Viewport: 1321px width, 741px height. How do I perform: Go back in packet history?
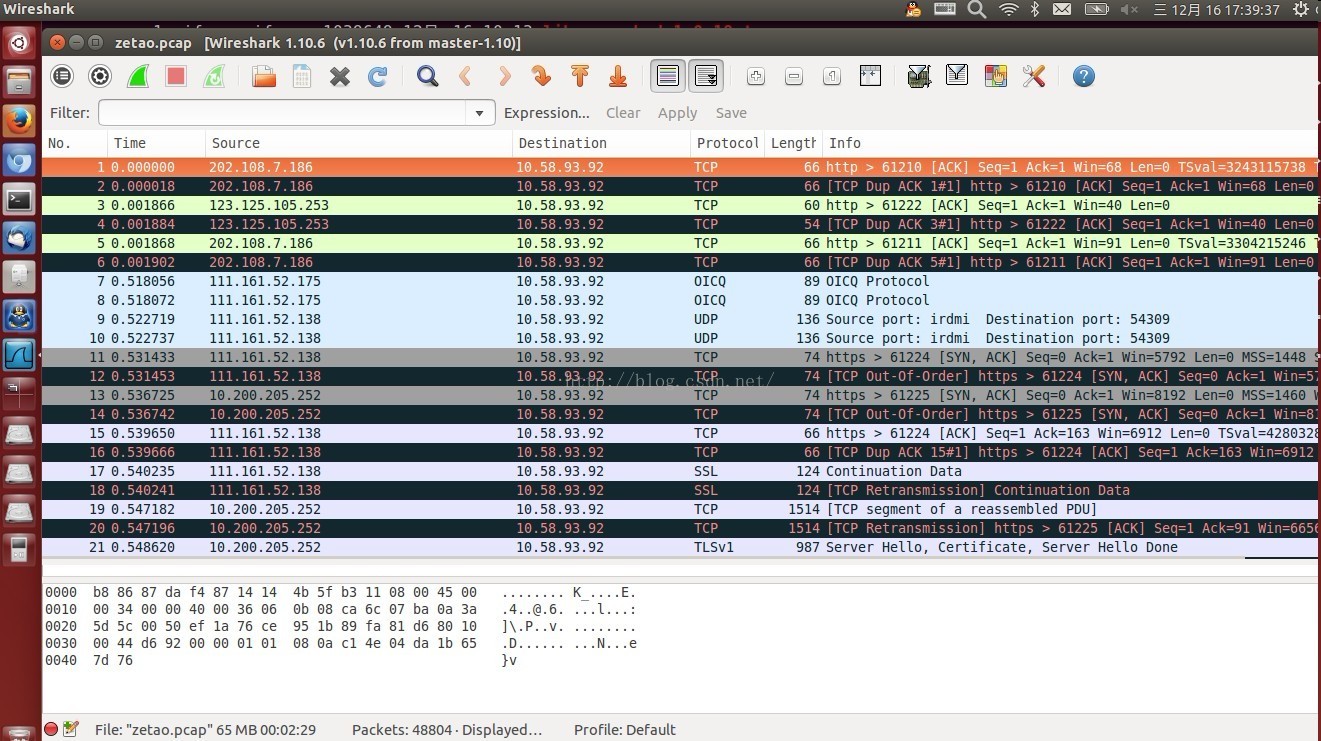[x=466, y=76]
